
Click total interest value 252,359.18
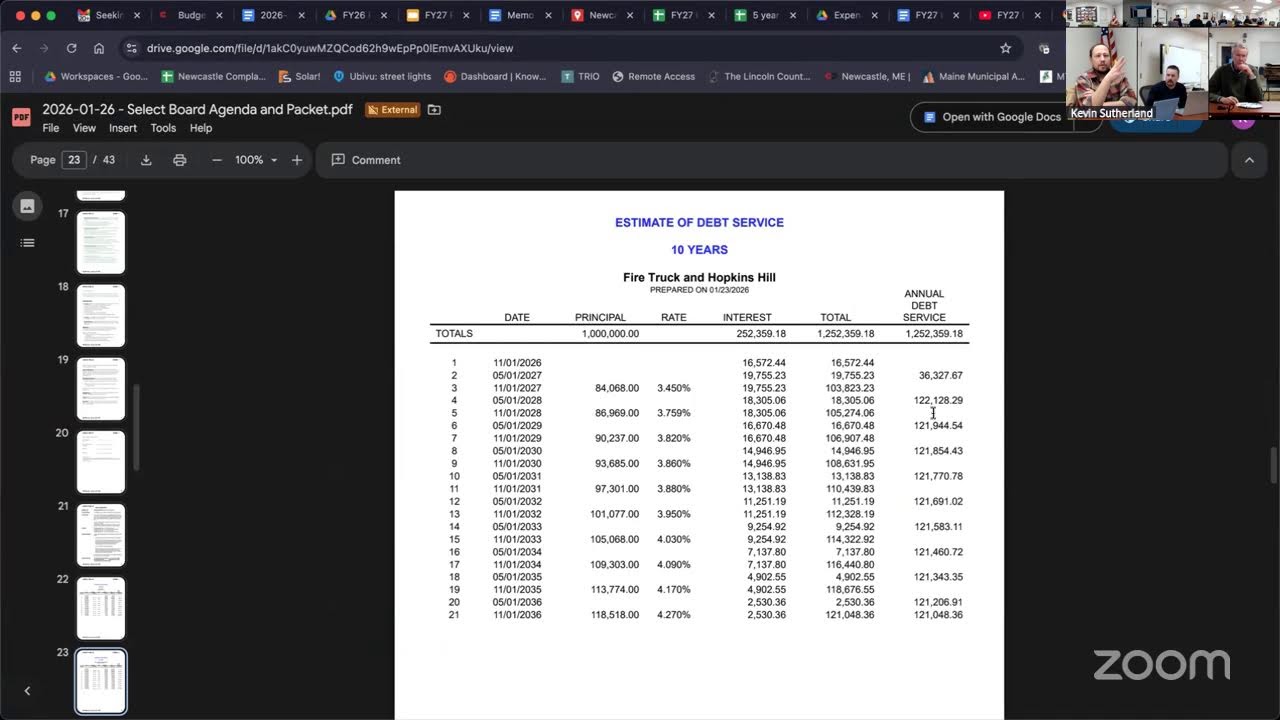[761, 333]
